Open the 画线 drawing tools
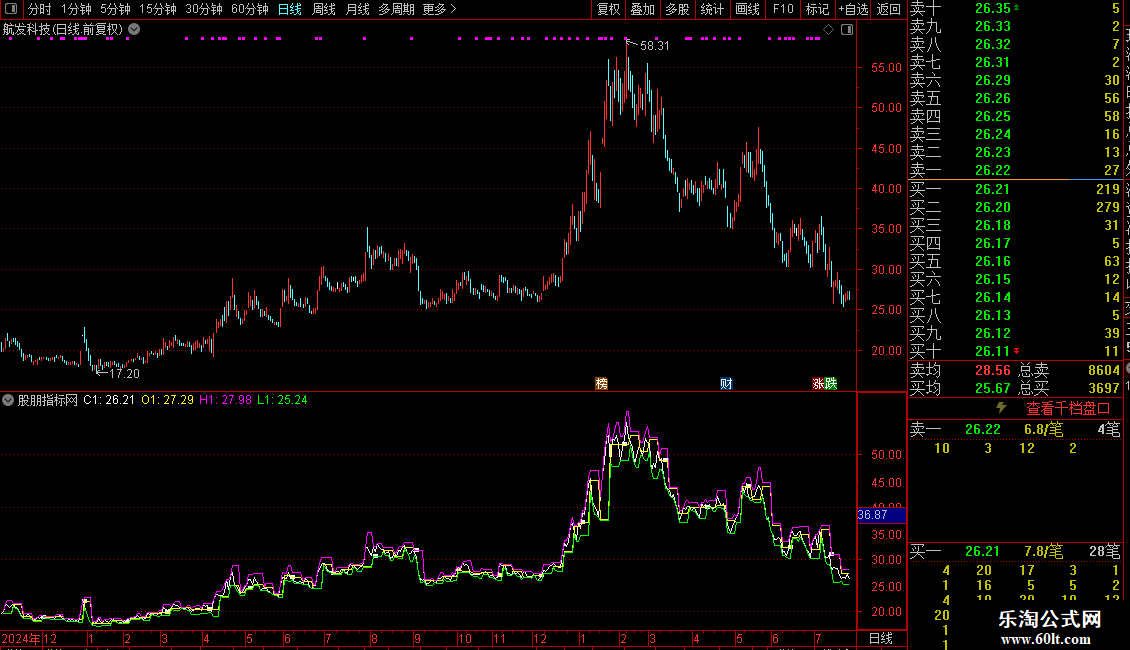Viewport: 1130px width, 650px height. [747, 9]
